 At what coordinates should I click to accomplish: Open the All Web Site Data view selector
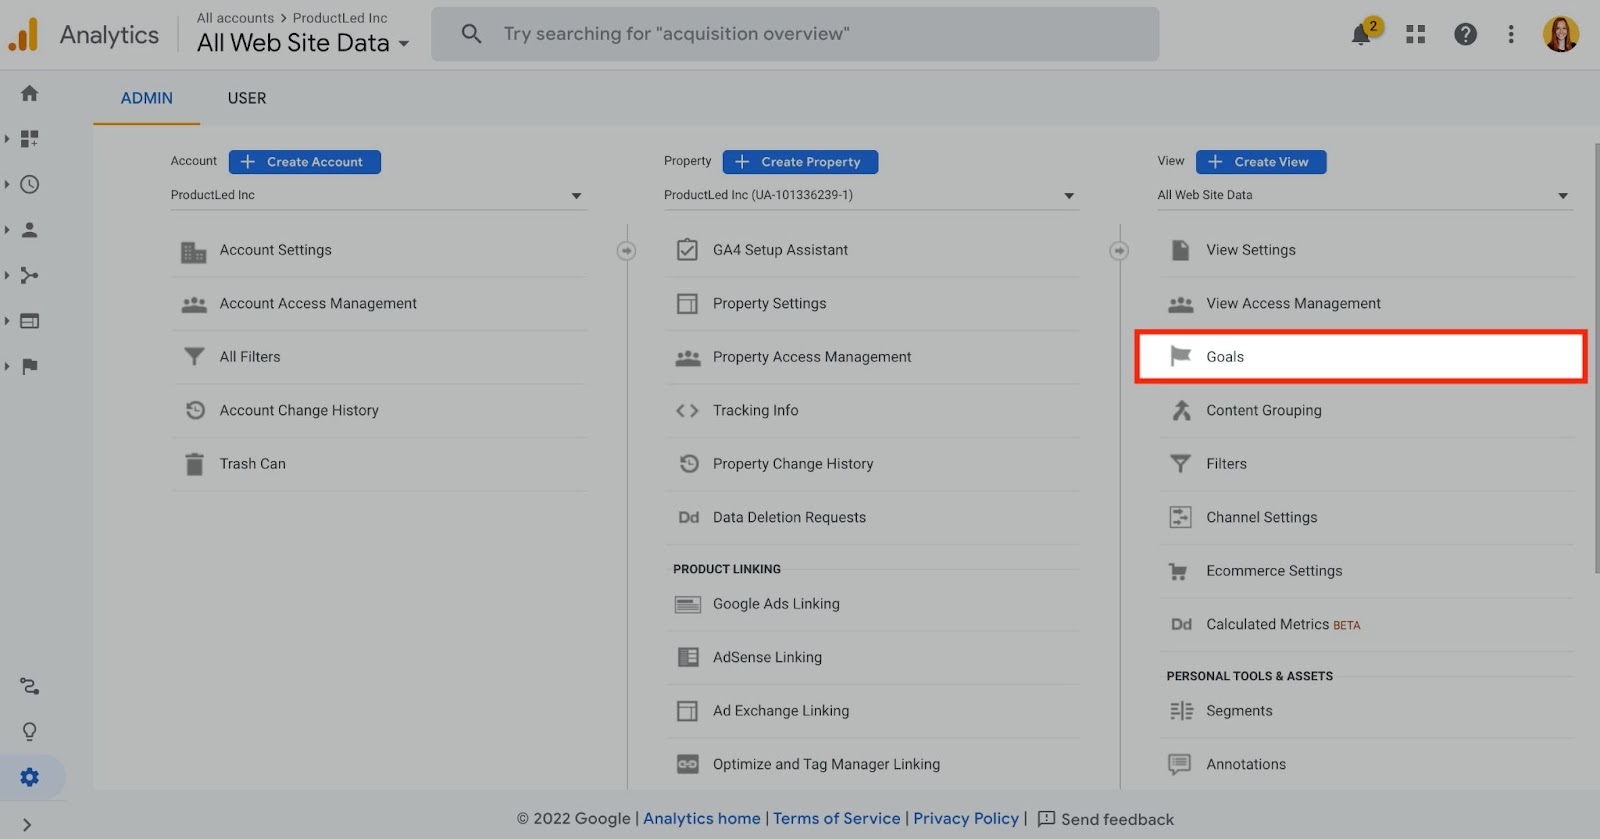click(303, 43)
